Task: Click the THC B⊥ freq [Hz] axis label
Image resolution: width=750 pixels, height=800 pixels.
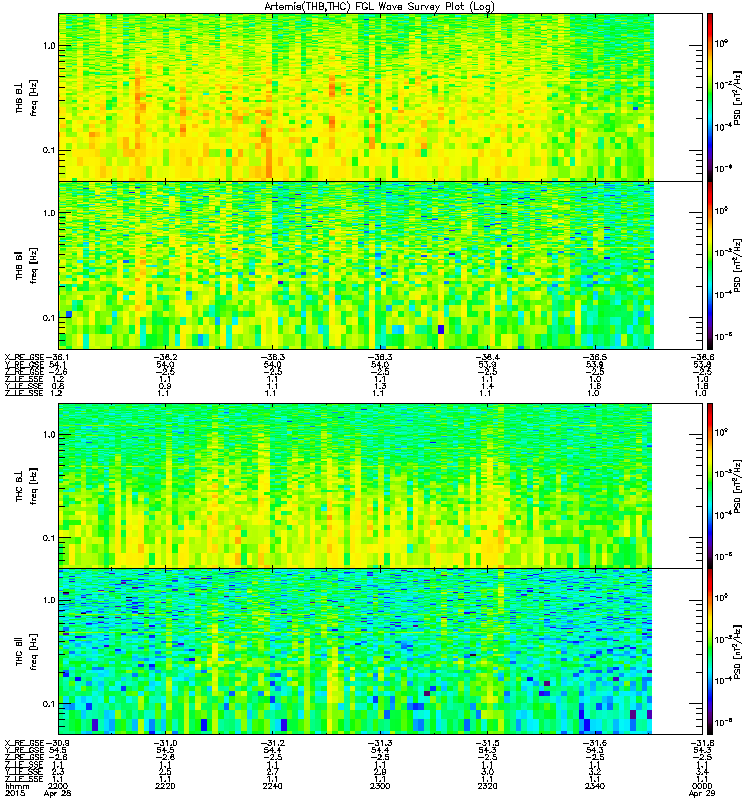Action: [27, 486]
